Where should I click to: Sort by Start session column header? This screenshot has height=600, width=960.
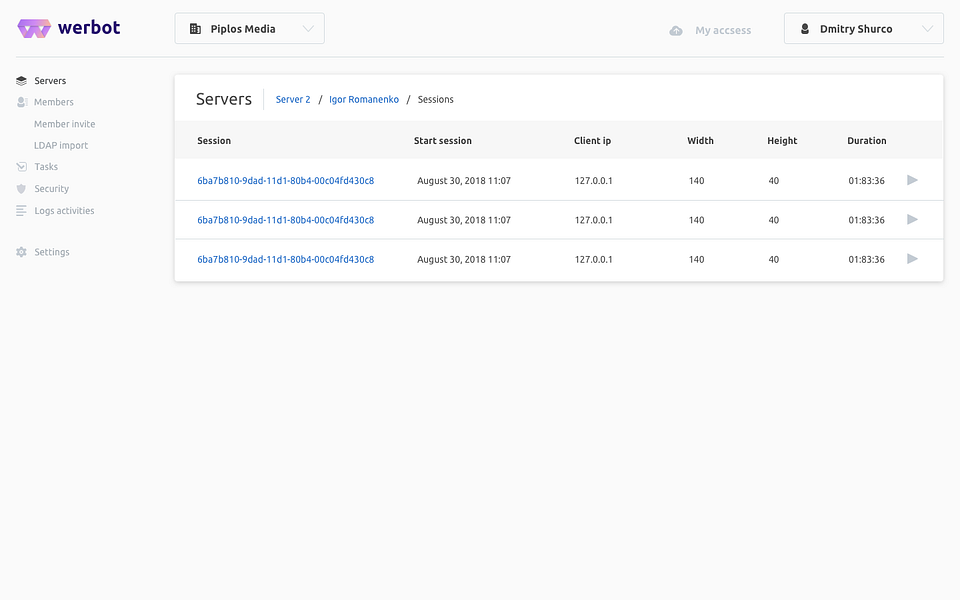tap(443, 141)
